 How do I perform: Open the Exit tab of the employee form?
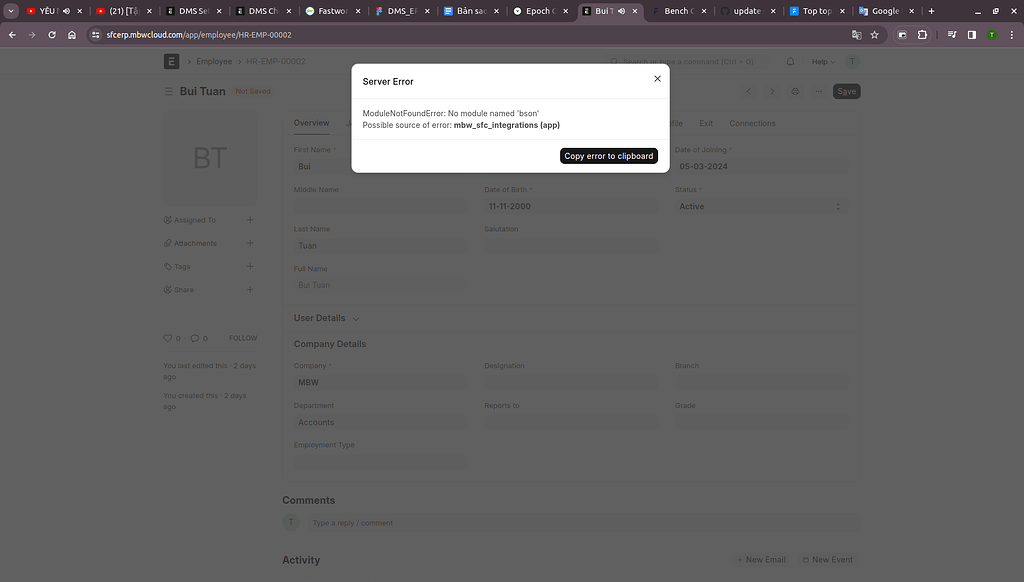[x=706, y=123]
